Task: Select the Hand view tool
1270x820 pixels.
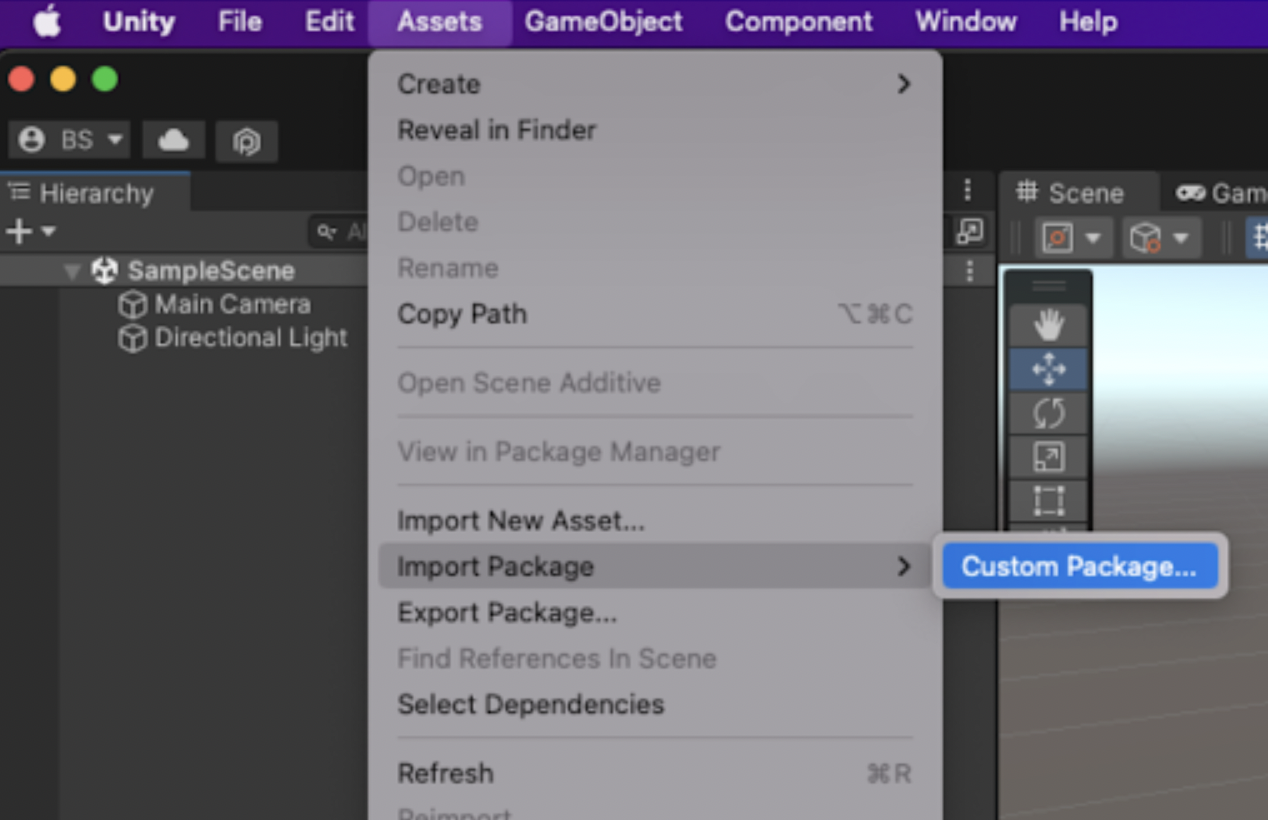Action: click(x=1048, y=325)
